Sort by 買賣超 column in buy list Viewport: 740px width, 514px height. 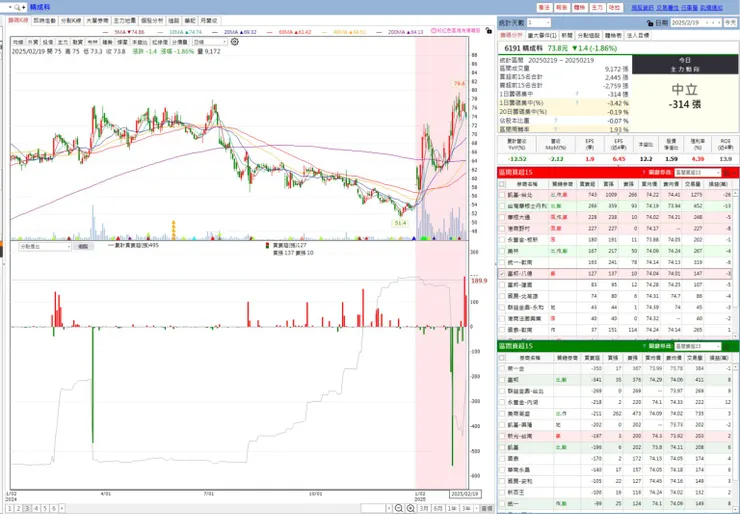click(587, 184)
